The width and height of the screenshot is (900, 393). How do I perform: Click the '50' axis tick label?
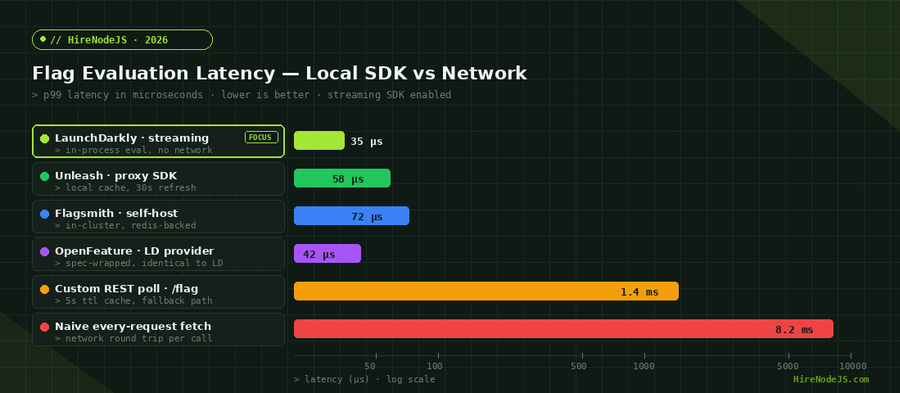[371, 366]
